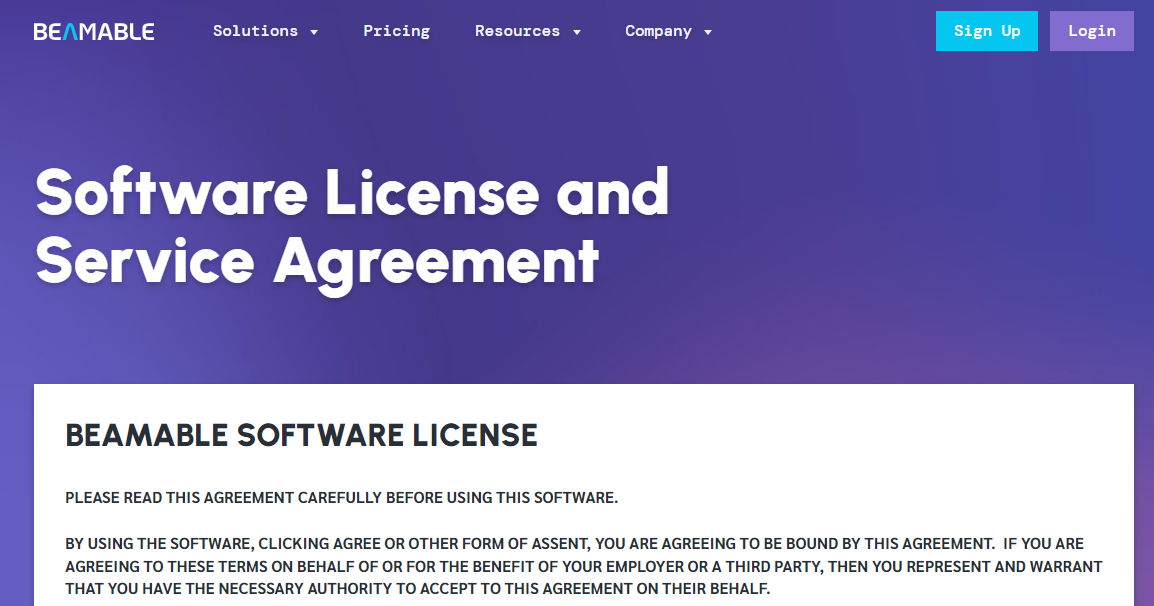Click the BEAMABLE SOFTWARE LICENSE section title

click(x=301, y=436)
